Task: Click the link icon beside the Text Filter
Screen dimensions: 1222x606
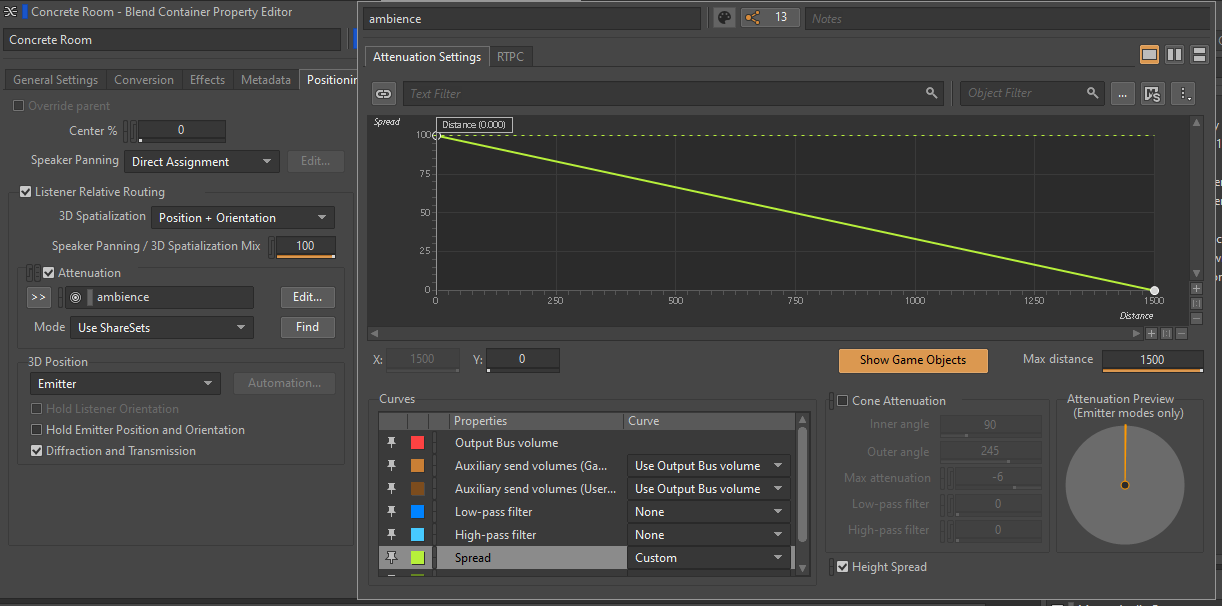Action: [383, 93]
